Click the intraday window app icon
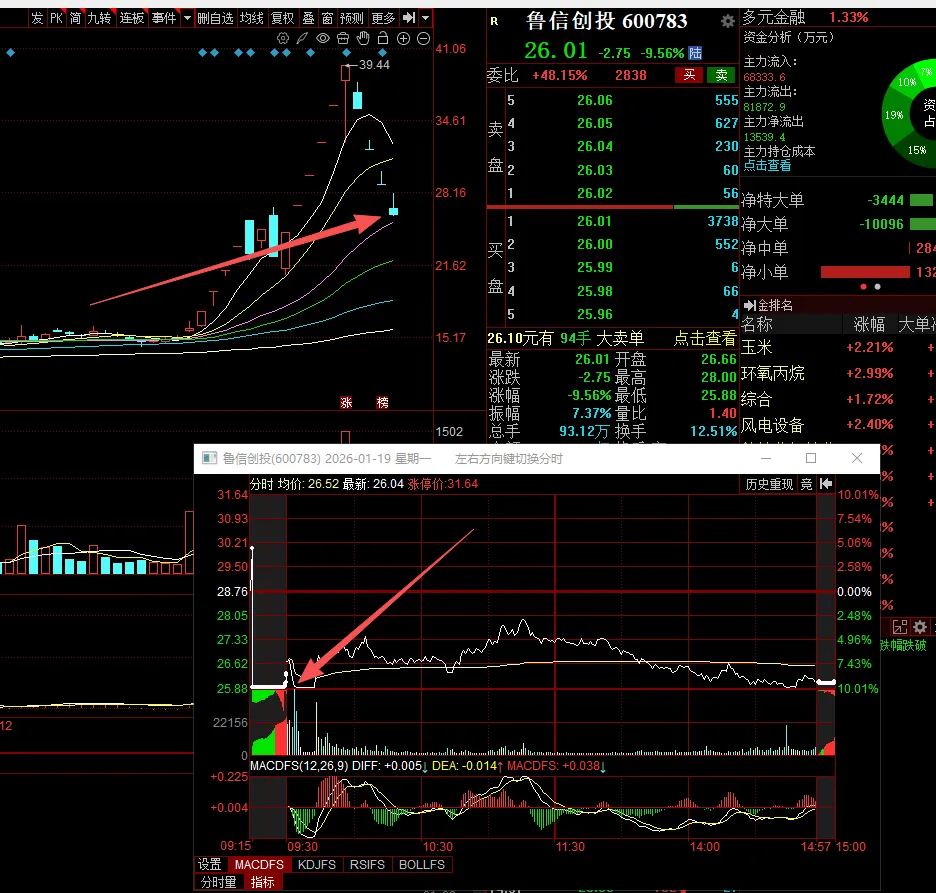This screenshot has height=893, width=936. (210, 458)
